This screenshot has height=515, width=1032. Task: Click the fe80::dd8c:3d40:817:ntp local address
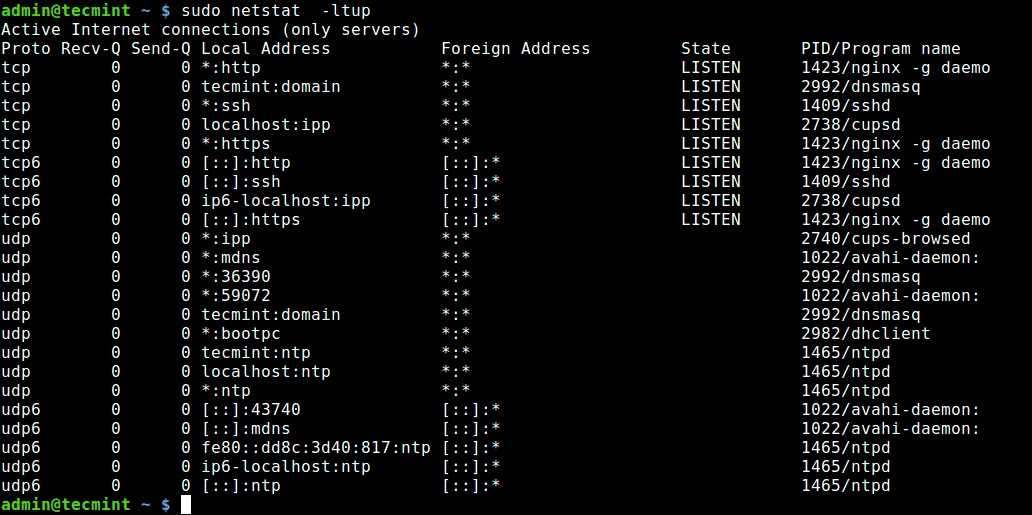315,448
